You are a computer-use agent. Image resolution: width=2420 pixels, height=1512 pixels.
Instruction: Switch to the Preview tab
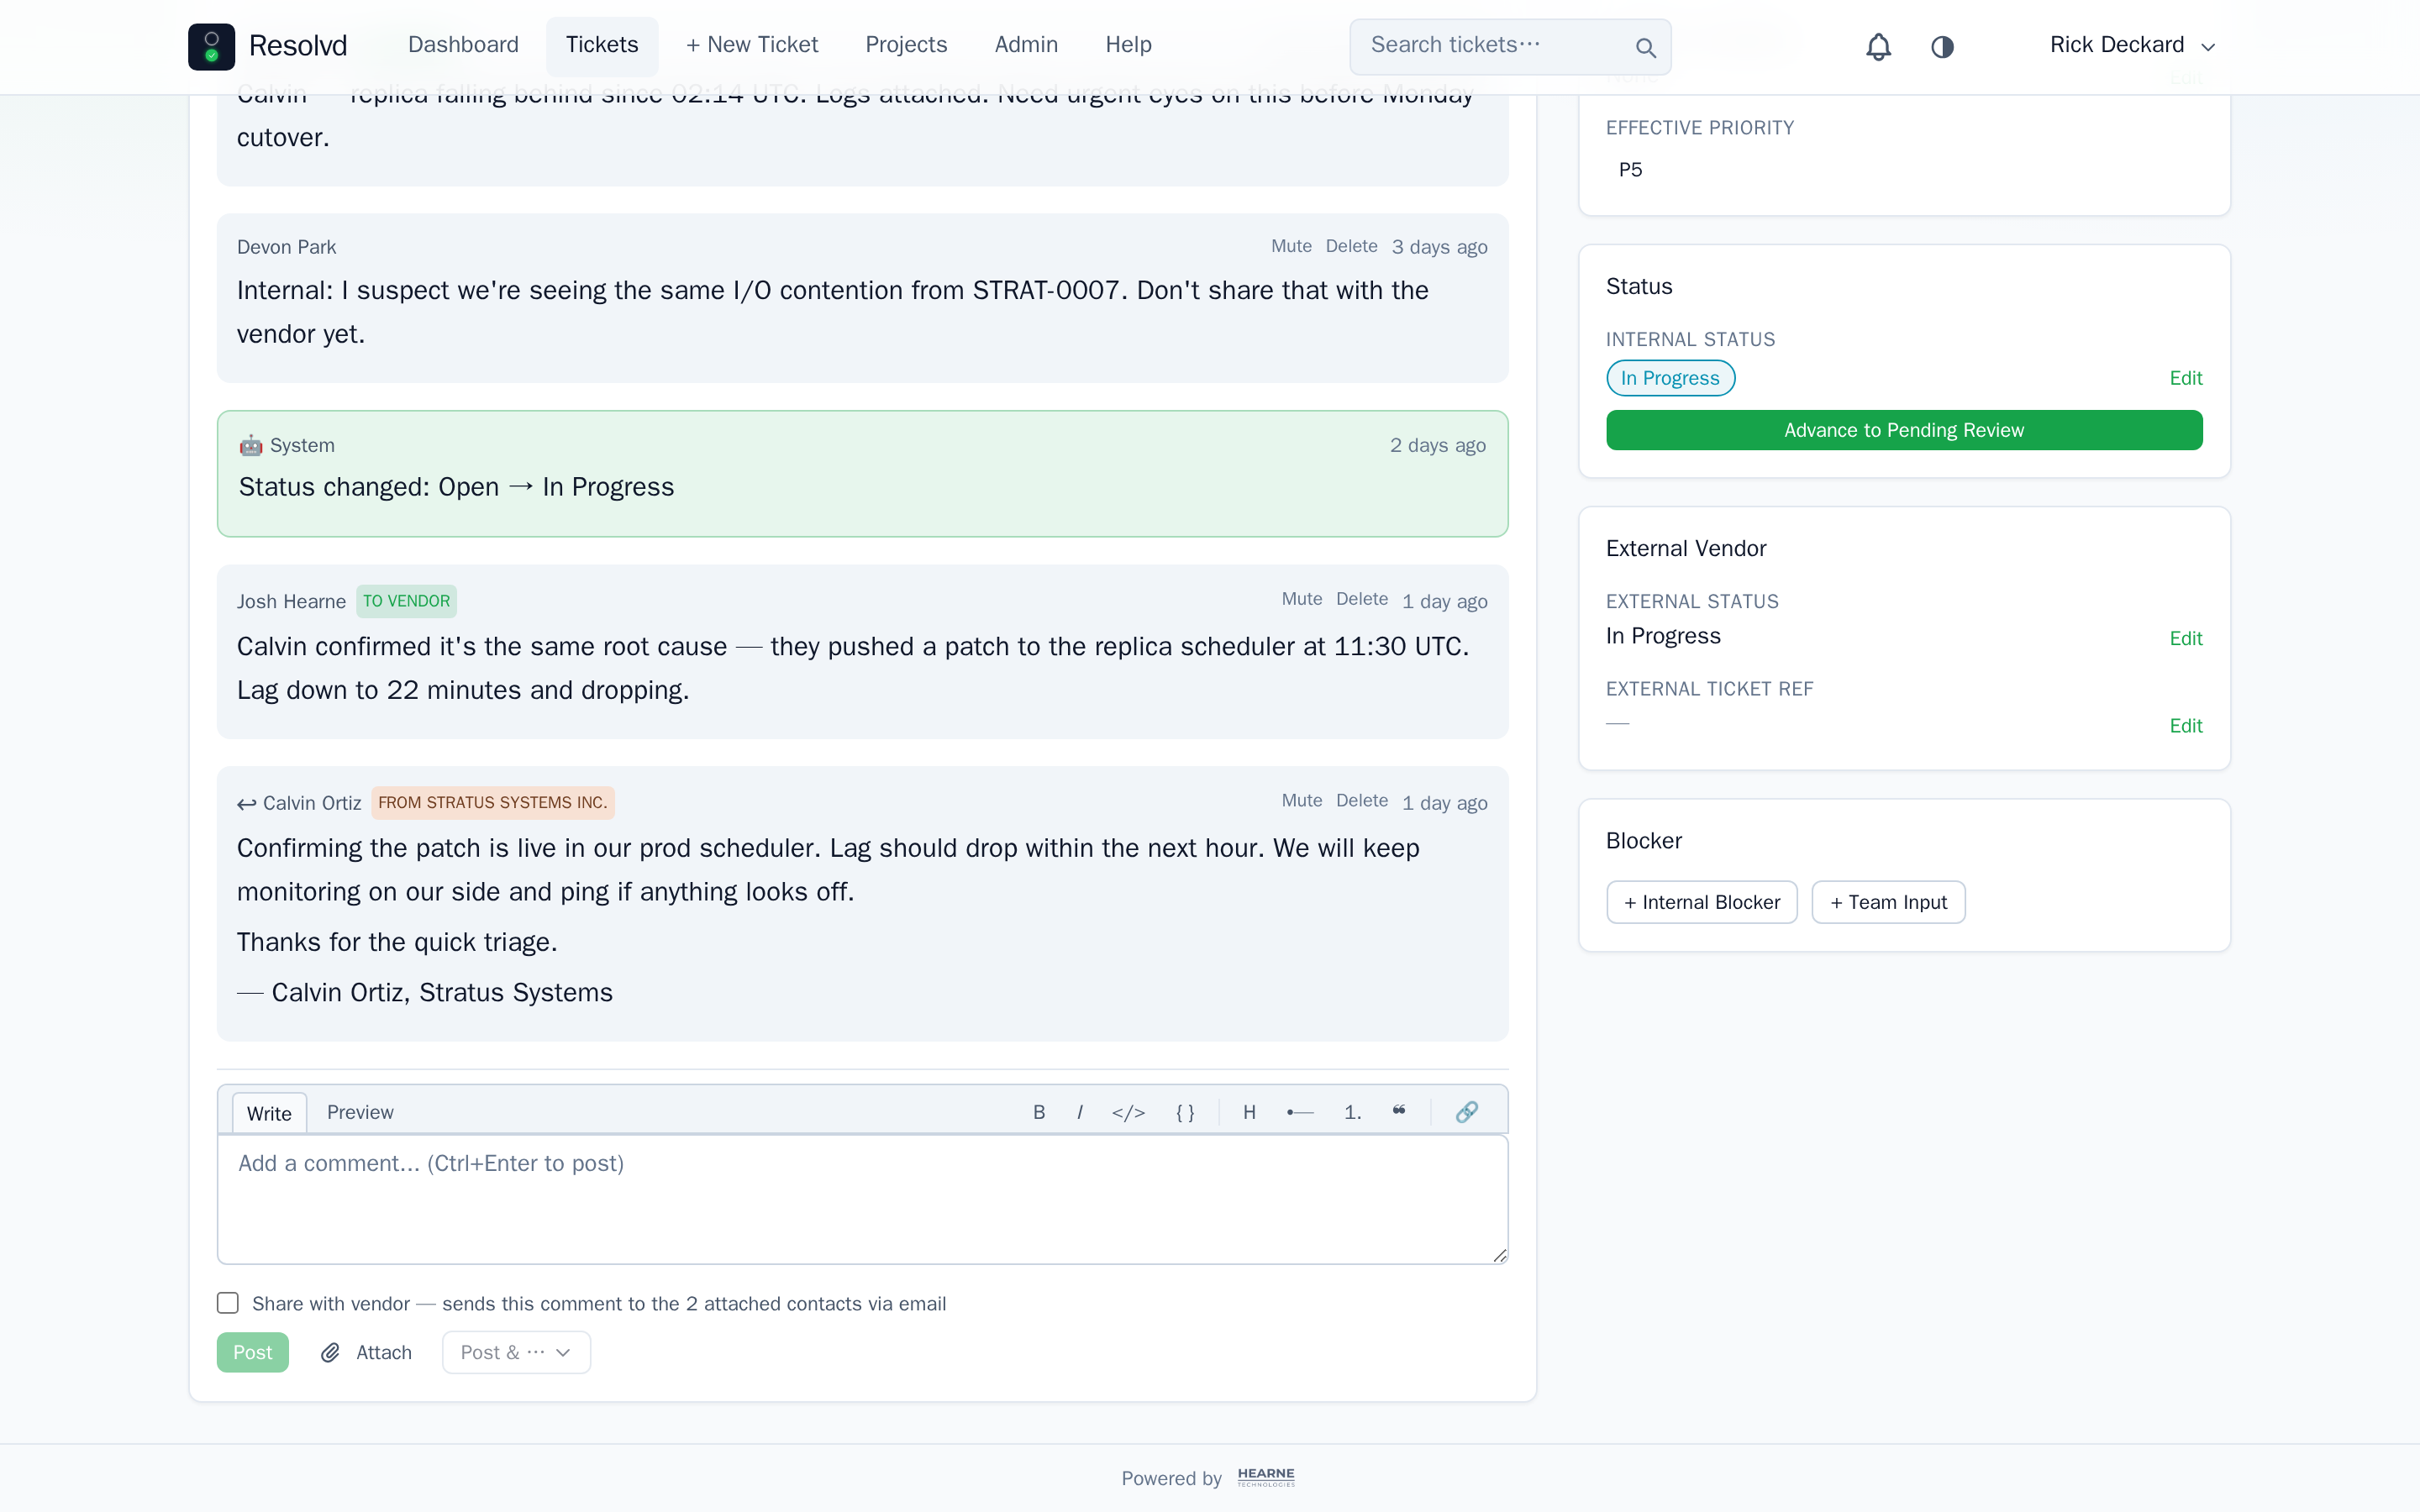pyautogui.click(x=360, y=1112)
